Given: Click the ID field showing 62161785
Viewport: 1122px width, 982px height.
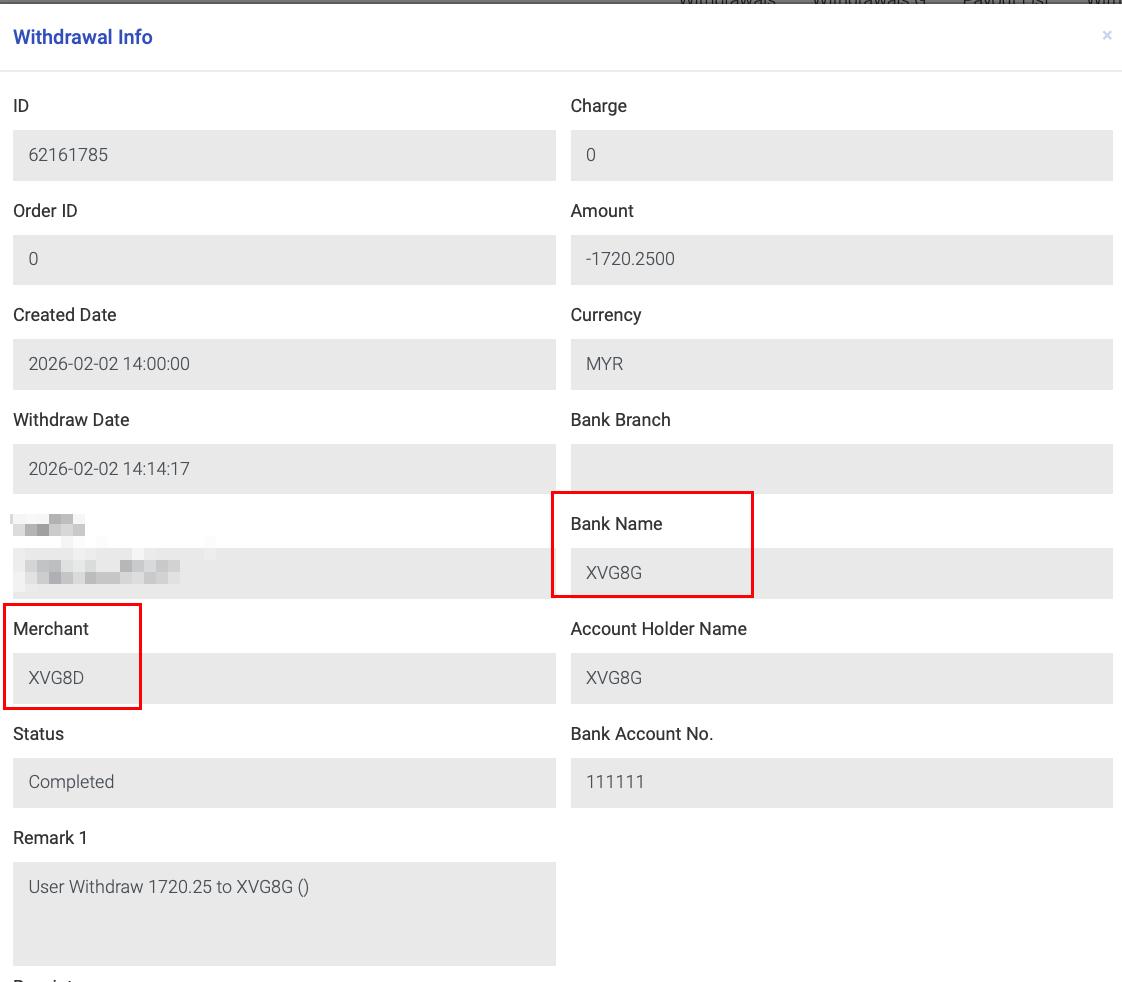Looking at the screenshot, I should pyautogui.click(x=284, y=155).
